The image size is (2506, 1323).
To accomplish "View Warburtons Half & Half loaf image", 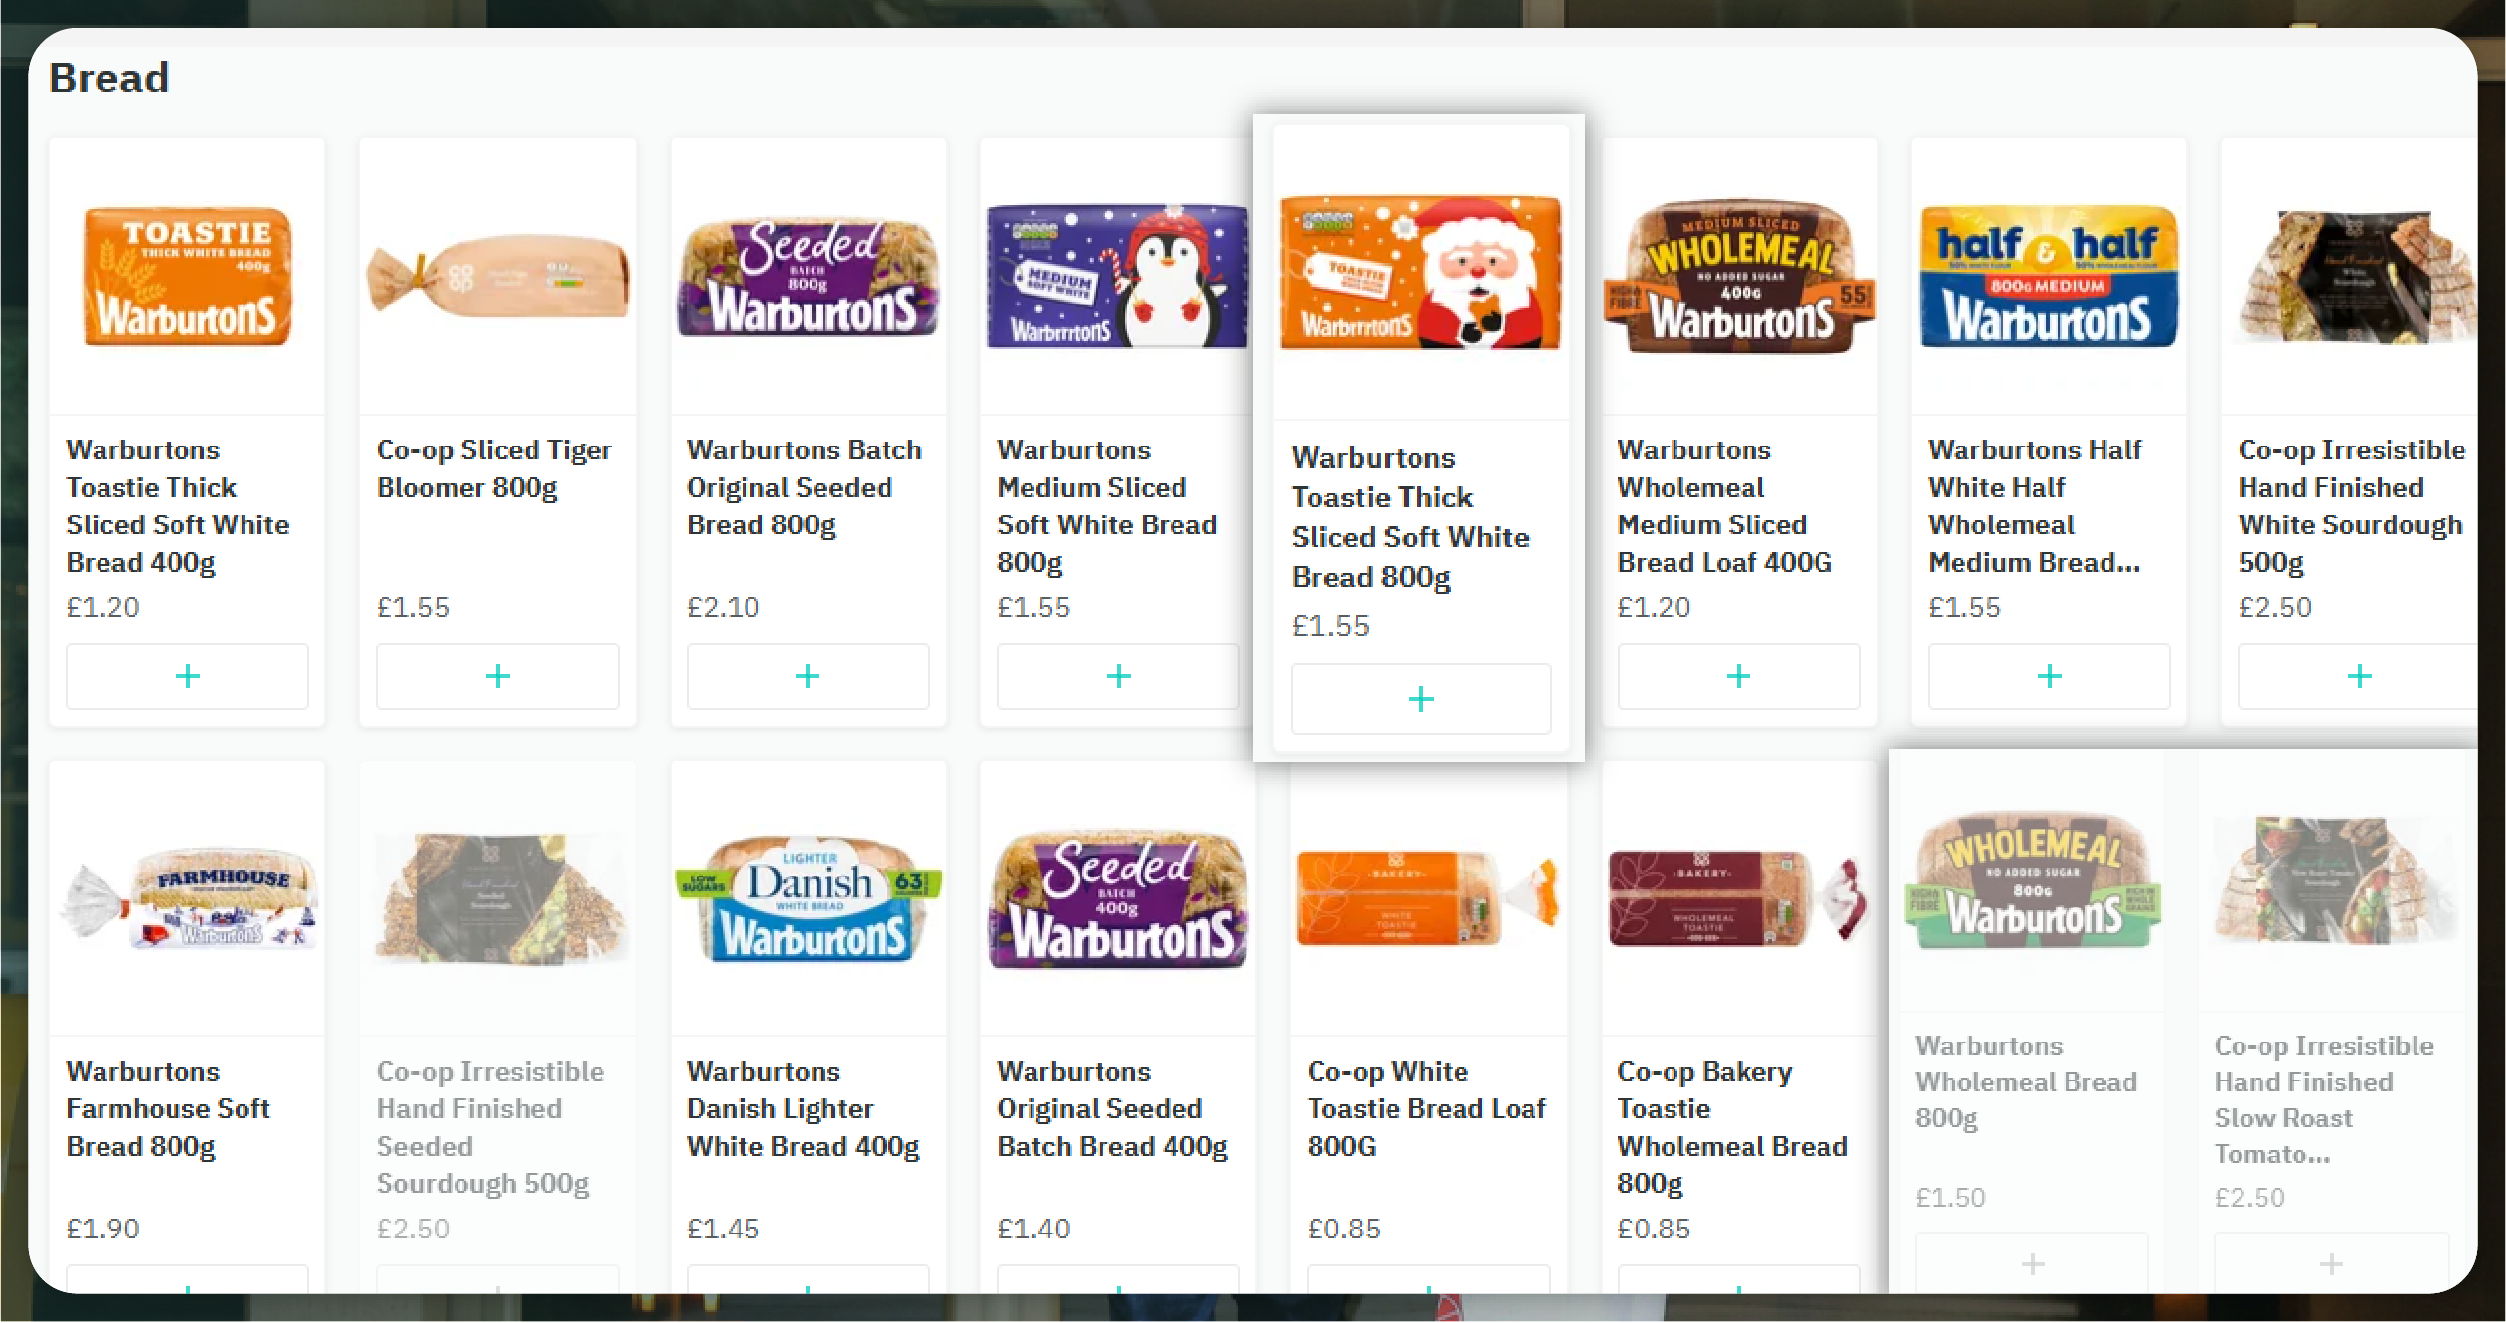I will click(x=2048, y=277).
